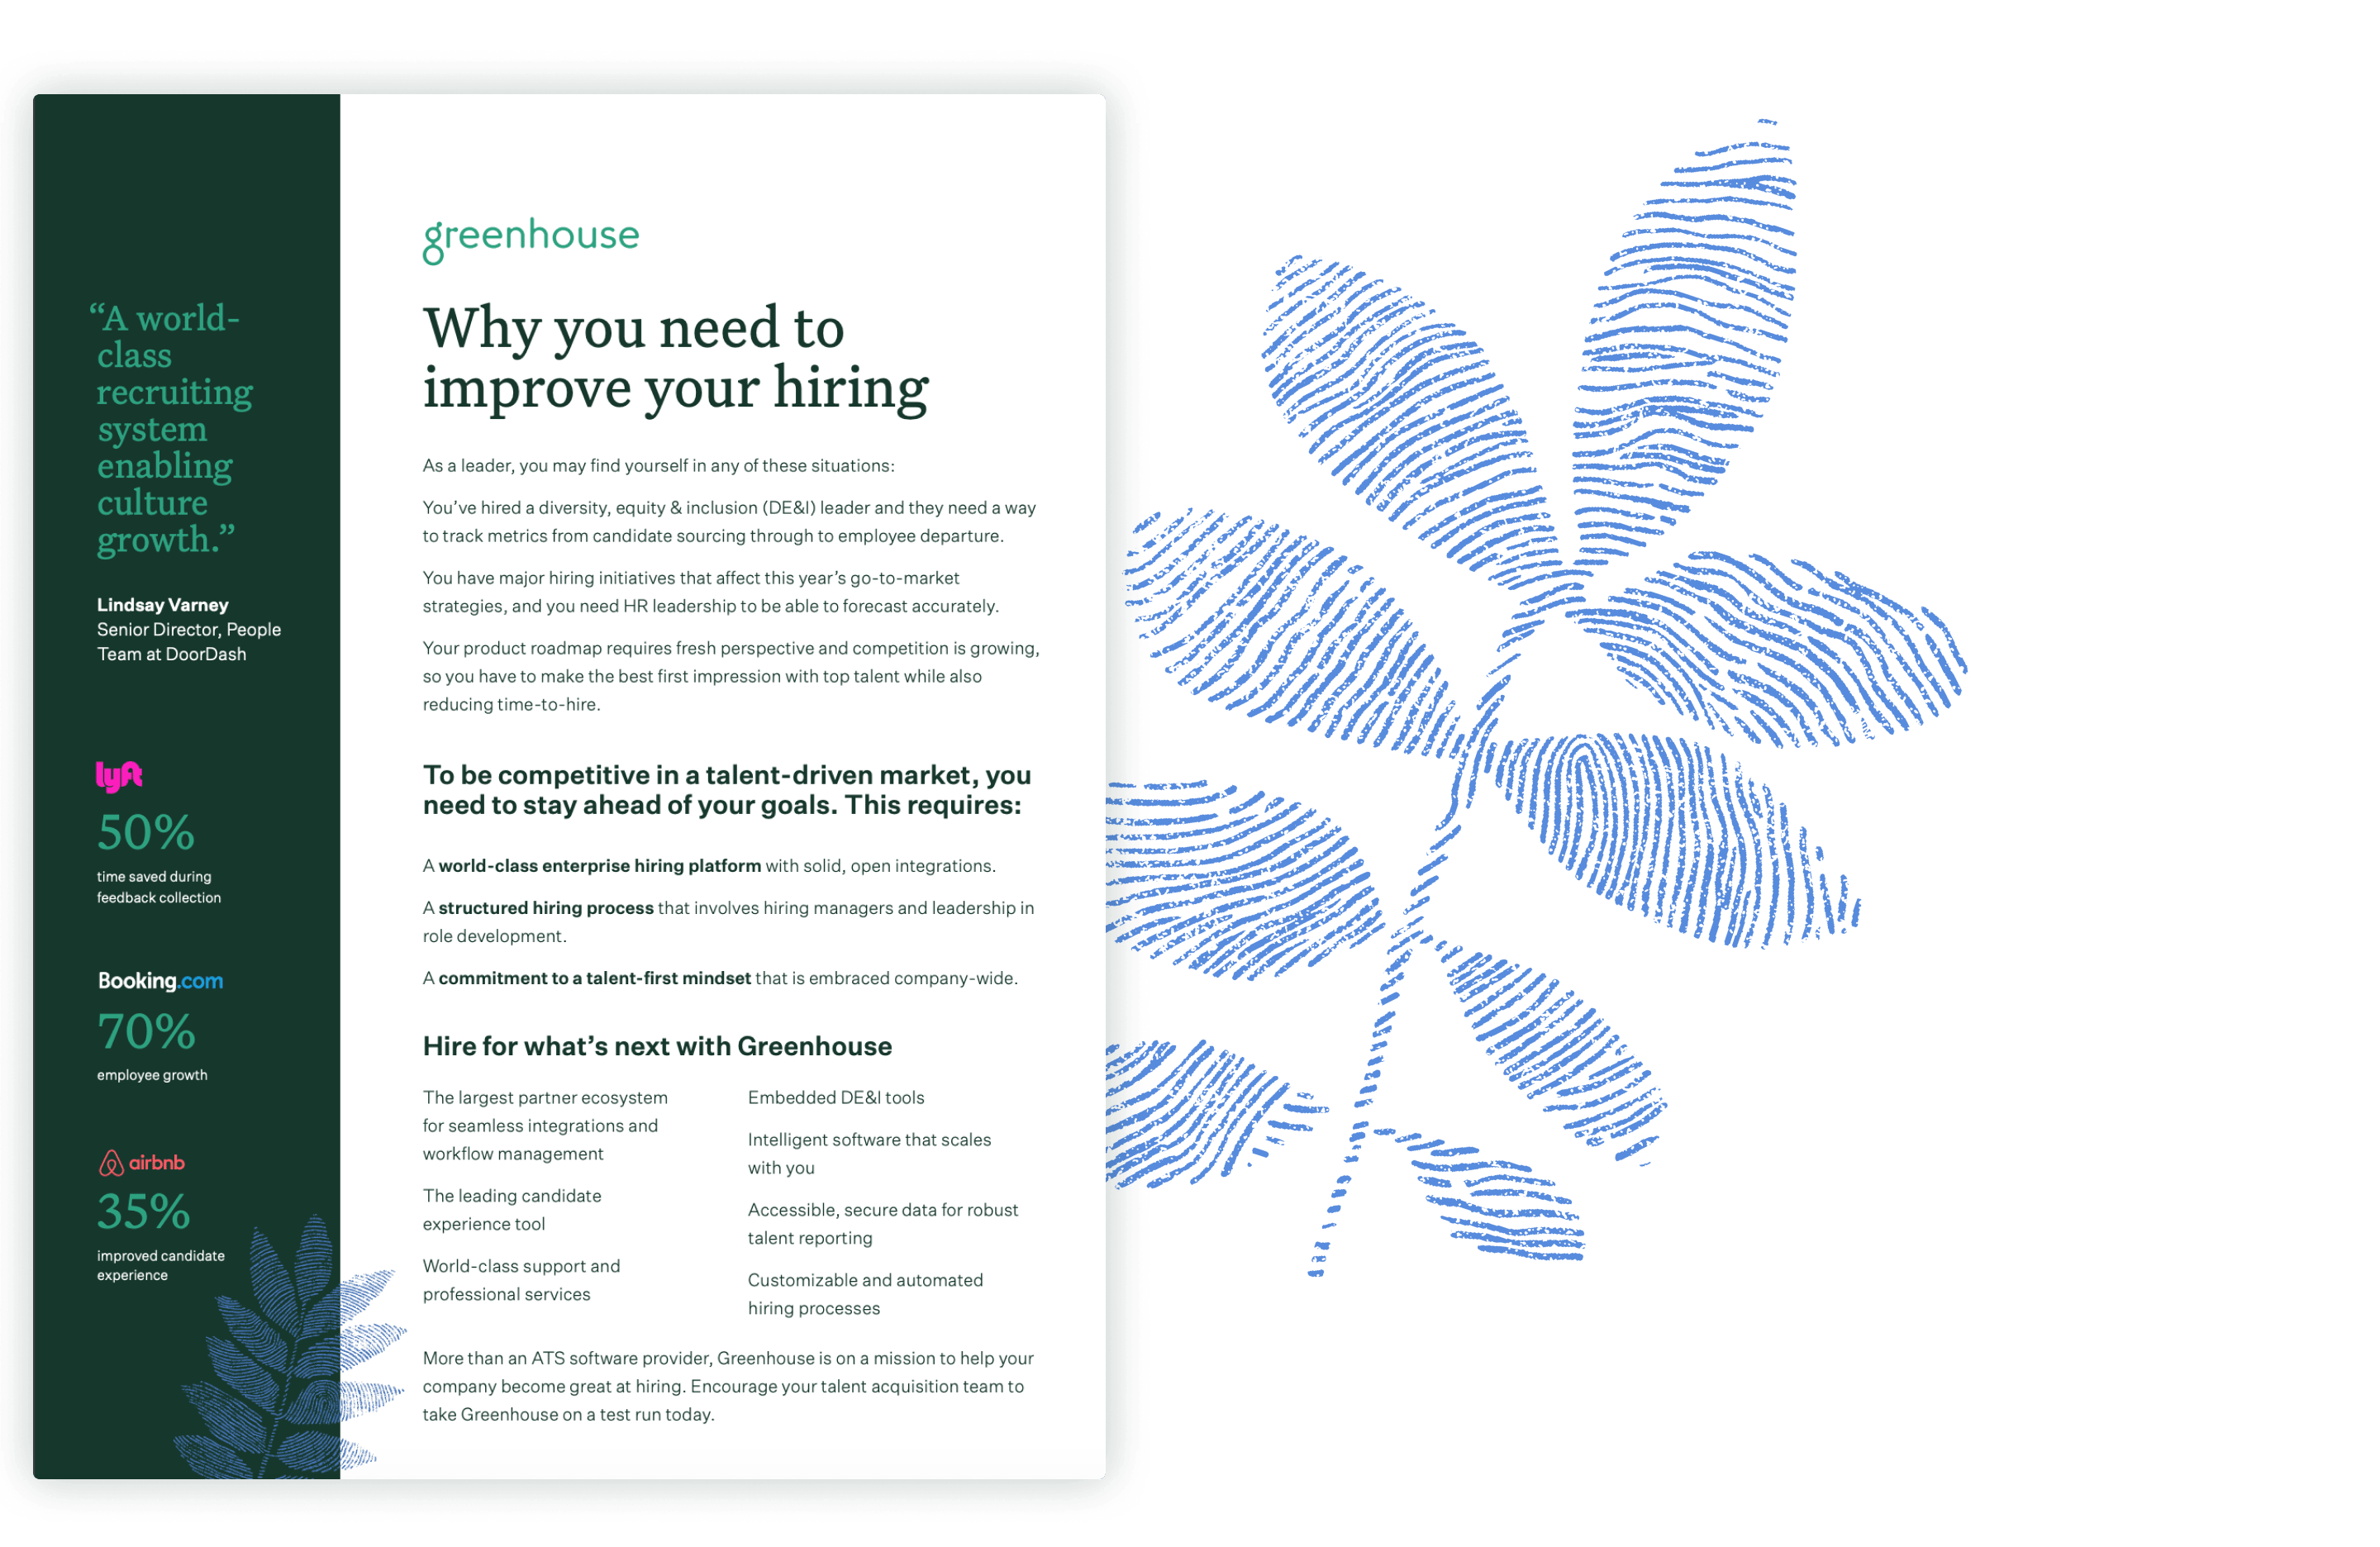The width and height of the screenshot is (2380, 1547).
Task: Click the Booking.com logo icon
Action: pos(156,983)
